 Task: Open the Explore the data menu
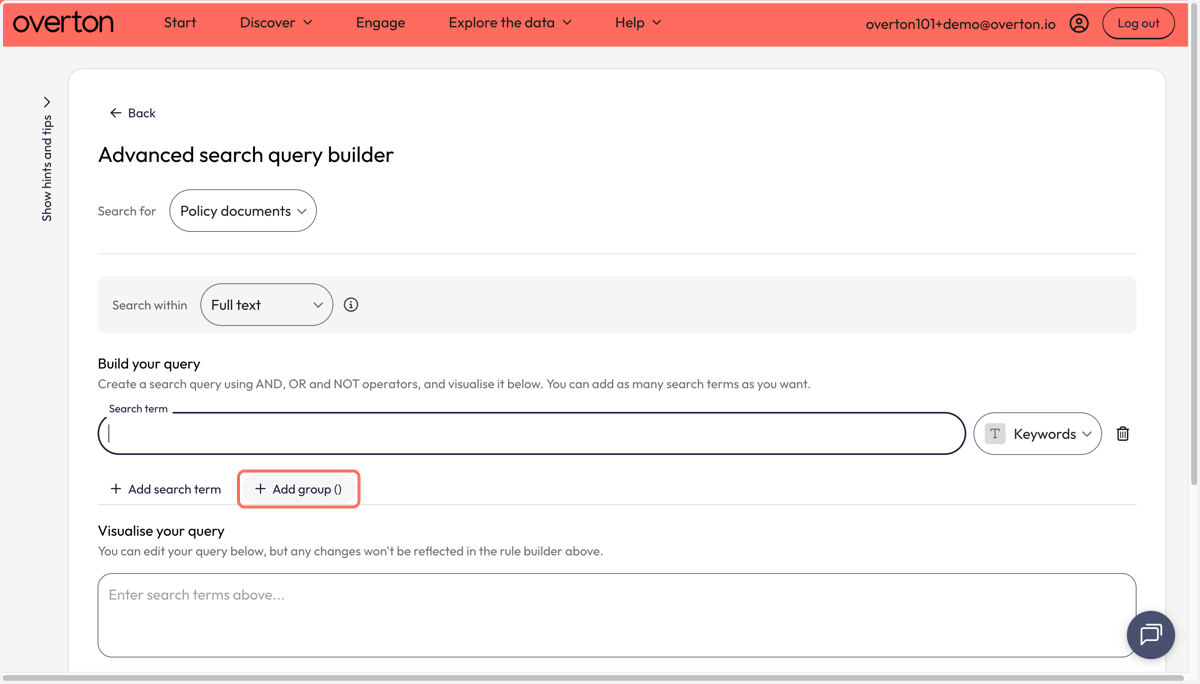click(510, 23)
